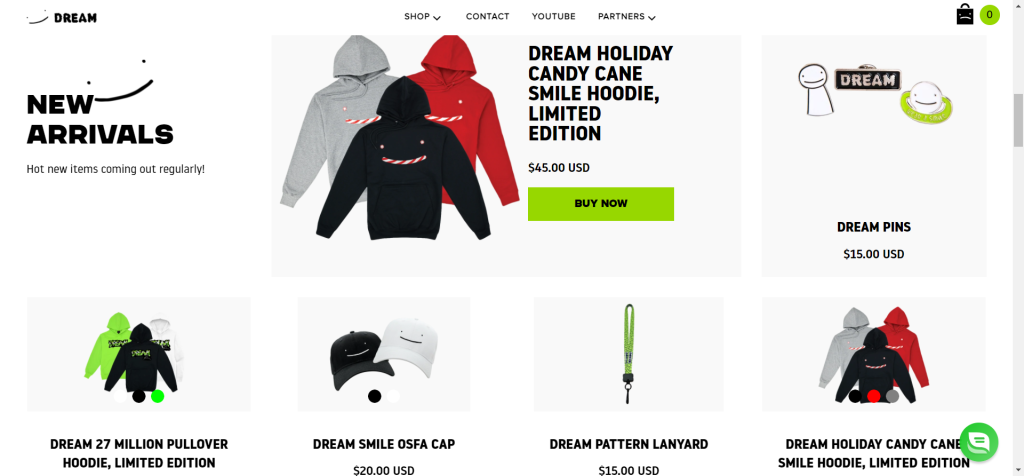Select green swatch on 27 Million hoodie
1024x476 pixels.
pyautogui.click(x=157, y=396)
